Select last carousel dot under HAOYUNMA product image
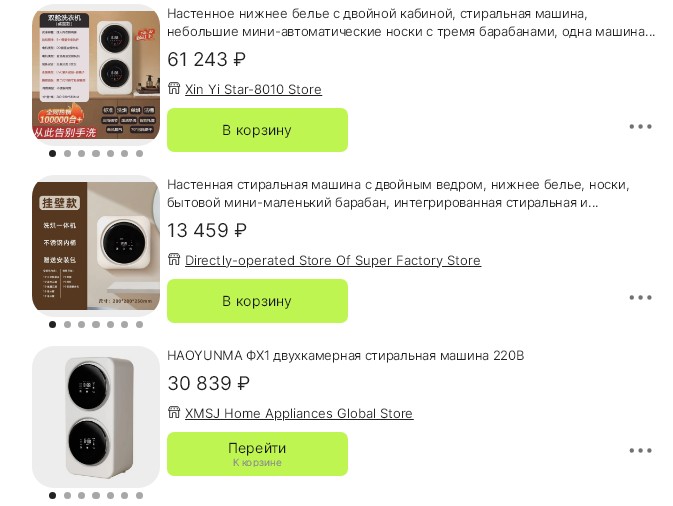The image size is (673, 506). point(139,495)
